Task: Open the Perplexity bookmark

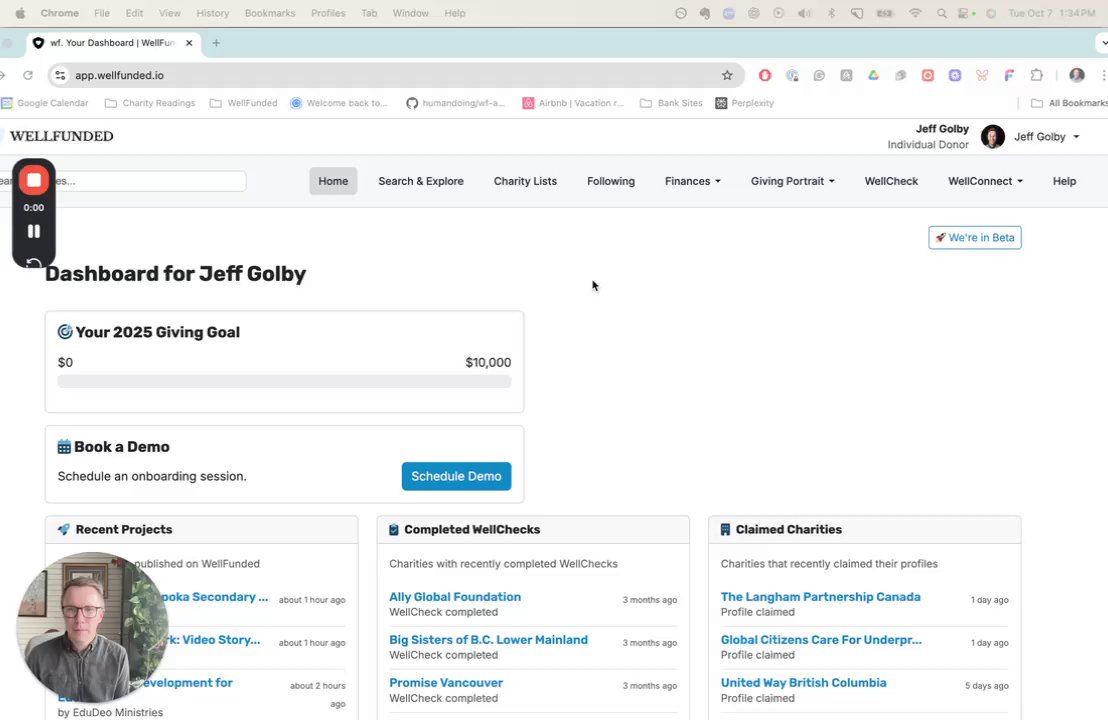Action: click(x=744, y=103)
